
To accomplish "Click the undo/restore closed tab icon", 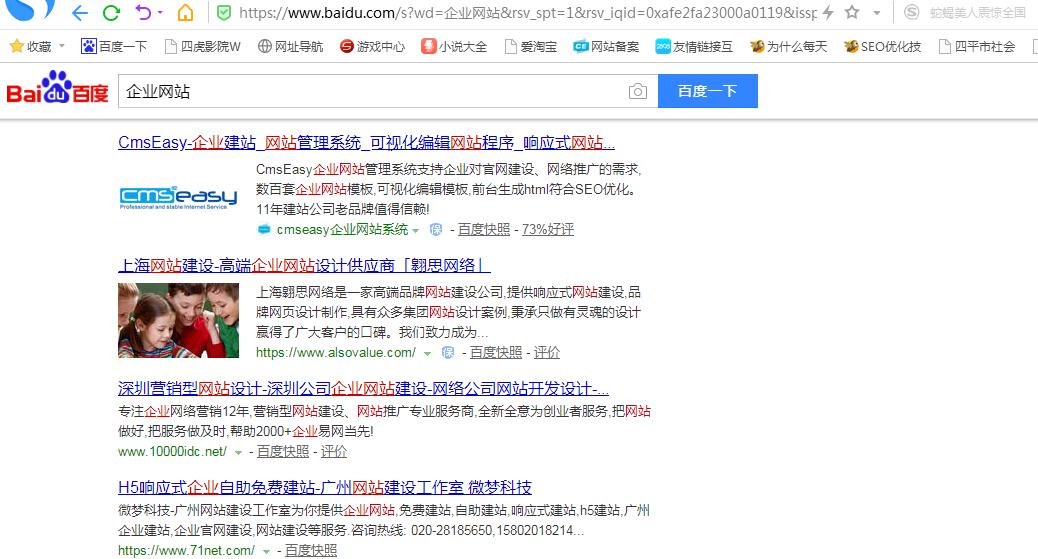I will 143,13.
